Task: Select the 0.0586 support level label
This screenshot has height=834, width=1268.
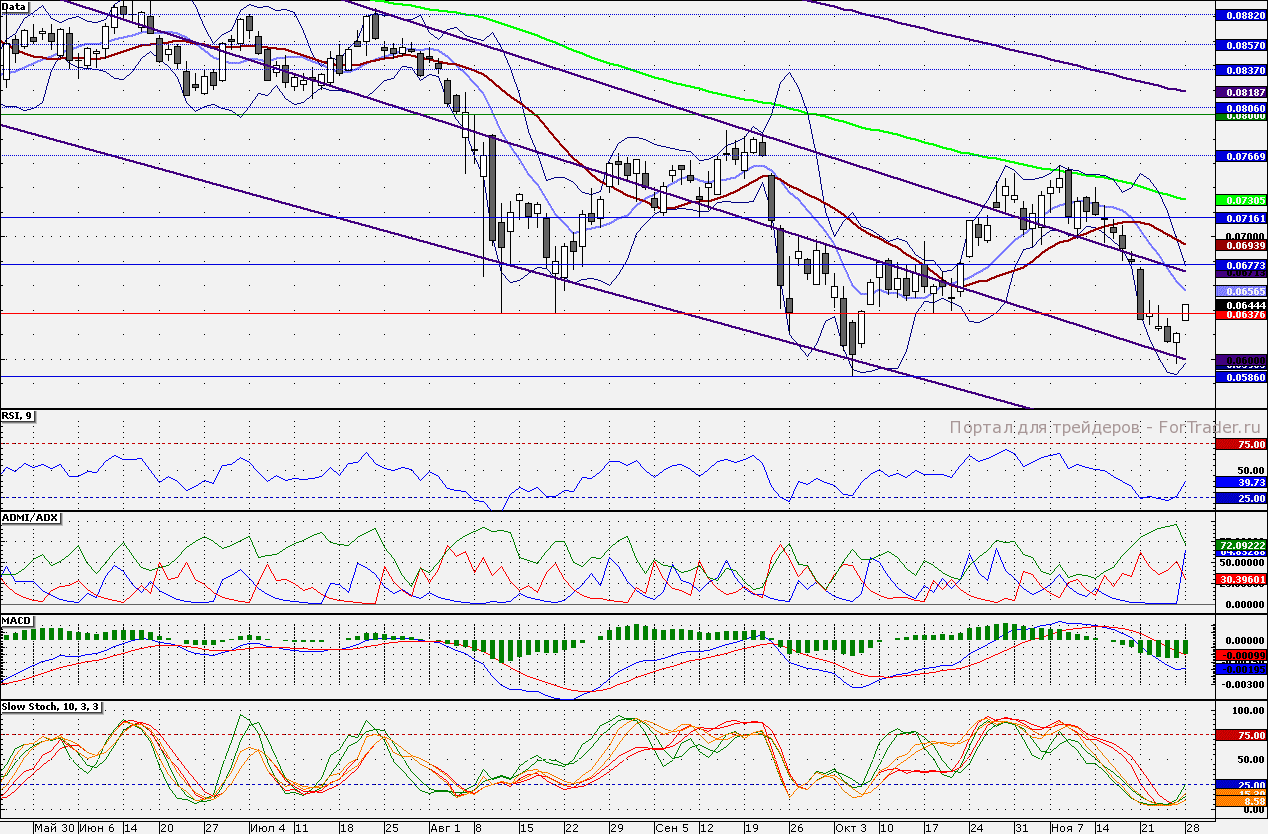Action: coord(1240,377)
